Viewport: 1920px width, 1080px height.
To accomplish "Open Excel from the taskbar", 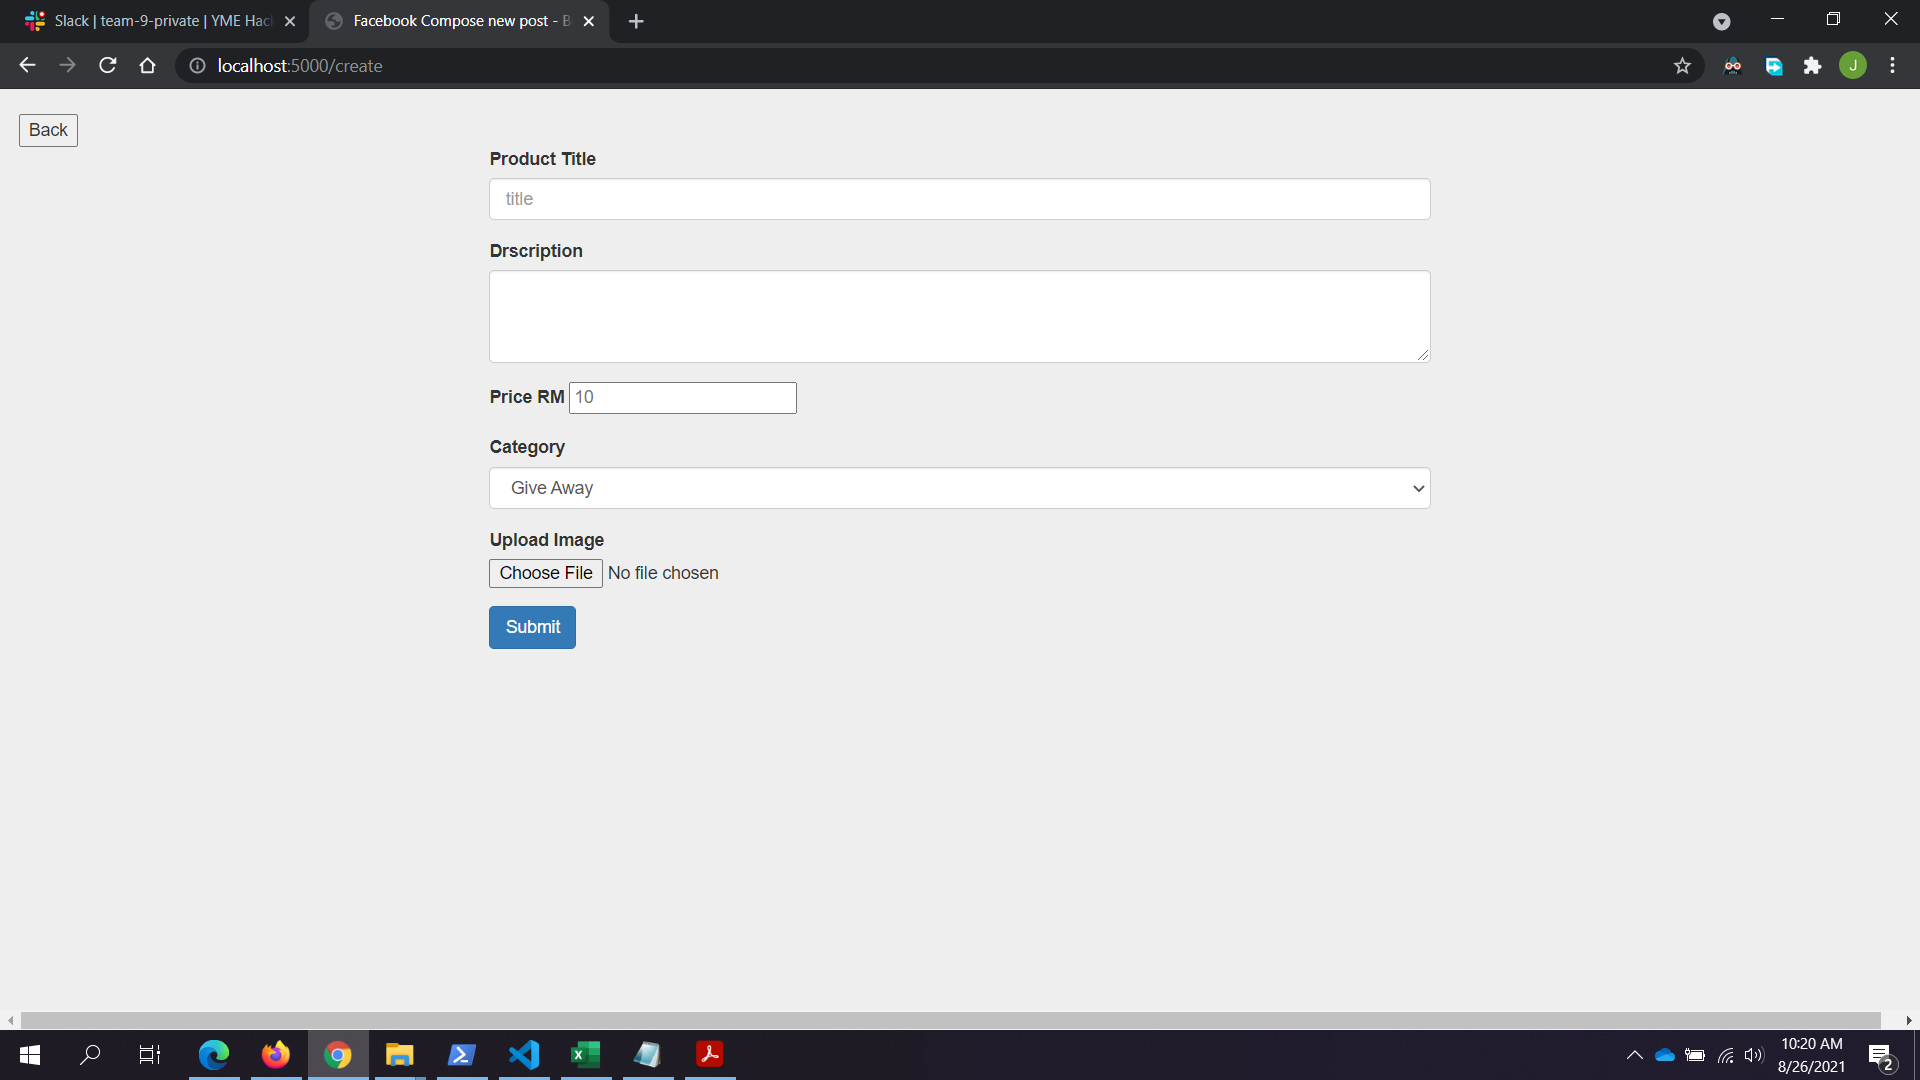I will coord(585,1054).
